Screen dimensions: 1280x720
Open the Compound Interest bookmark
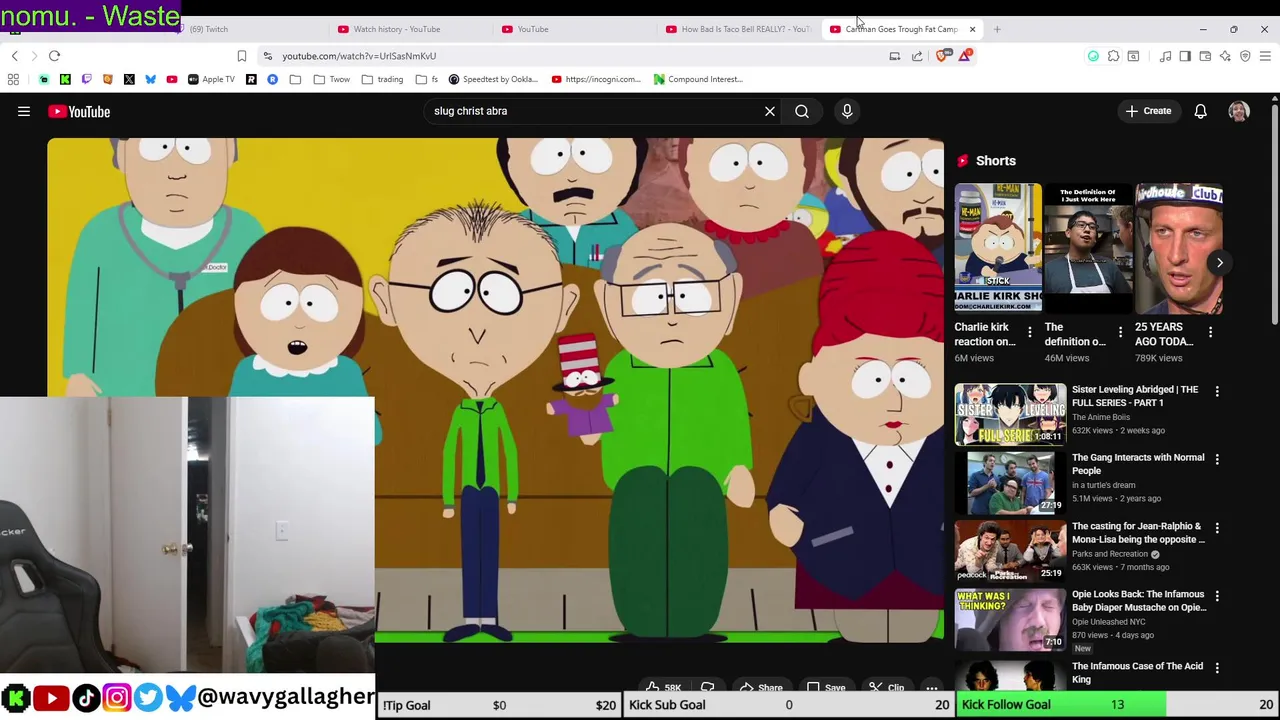[x=698, y=79]
